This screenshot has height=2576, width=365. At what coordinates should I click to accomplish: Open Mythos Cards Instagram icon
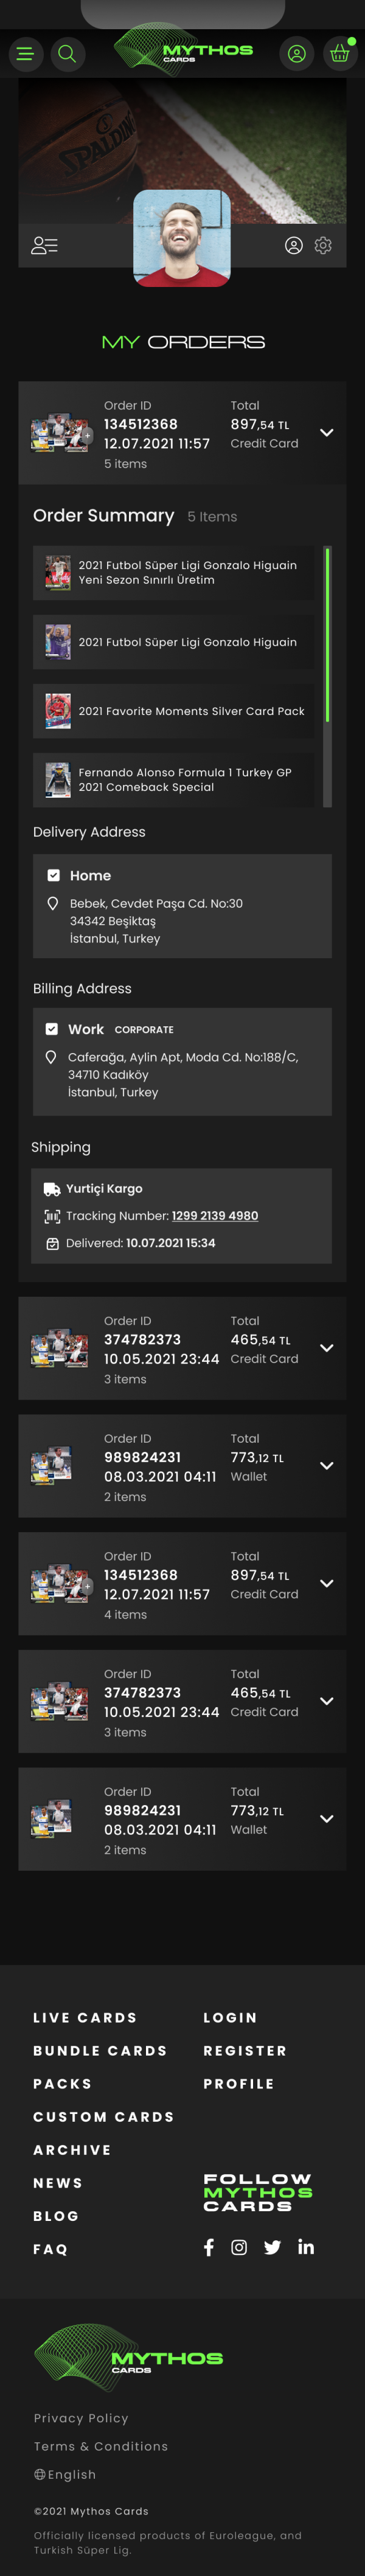239,2247
